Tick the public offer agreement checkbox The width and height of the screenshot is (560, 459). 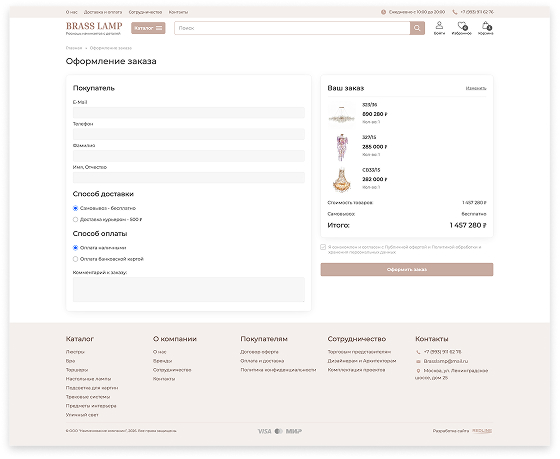(x=323, y=247)
